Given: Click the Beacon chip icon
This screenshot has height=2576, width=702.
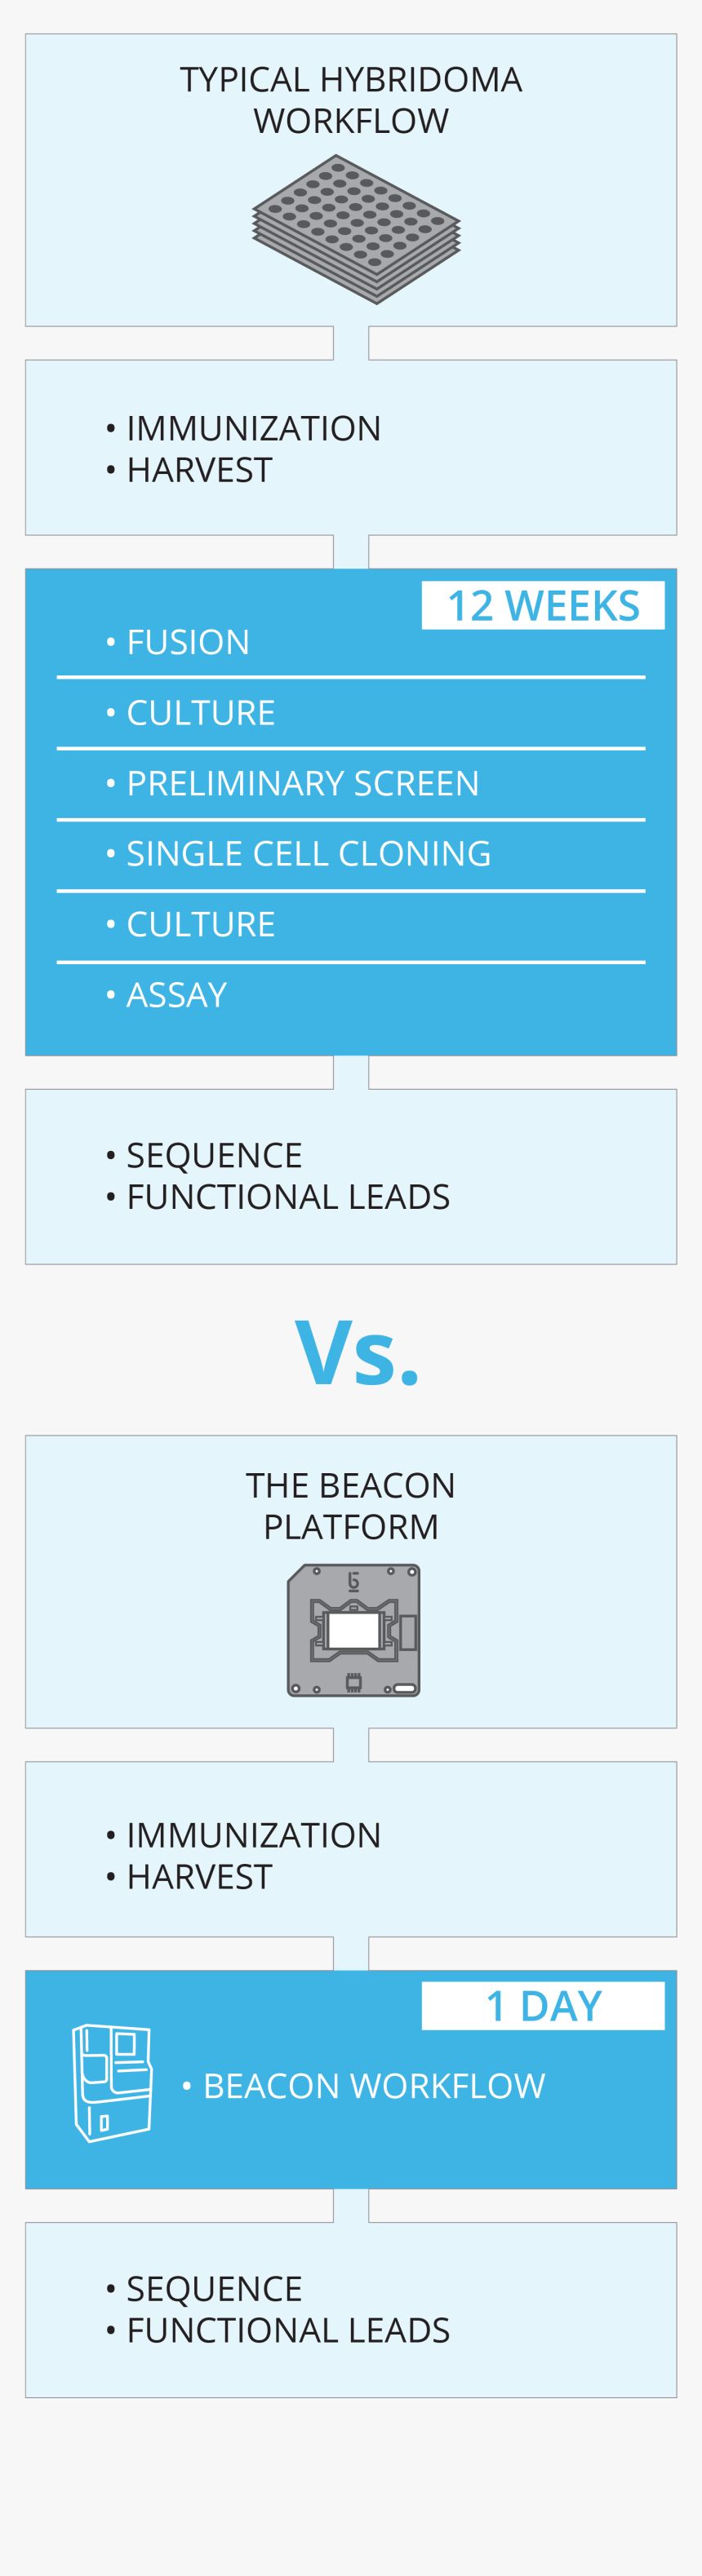Looking at the screenshot, I should tap(354, 1629).
